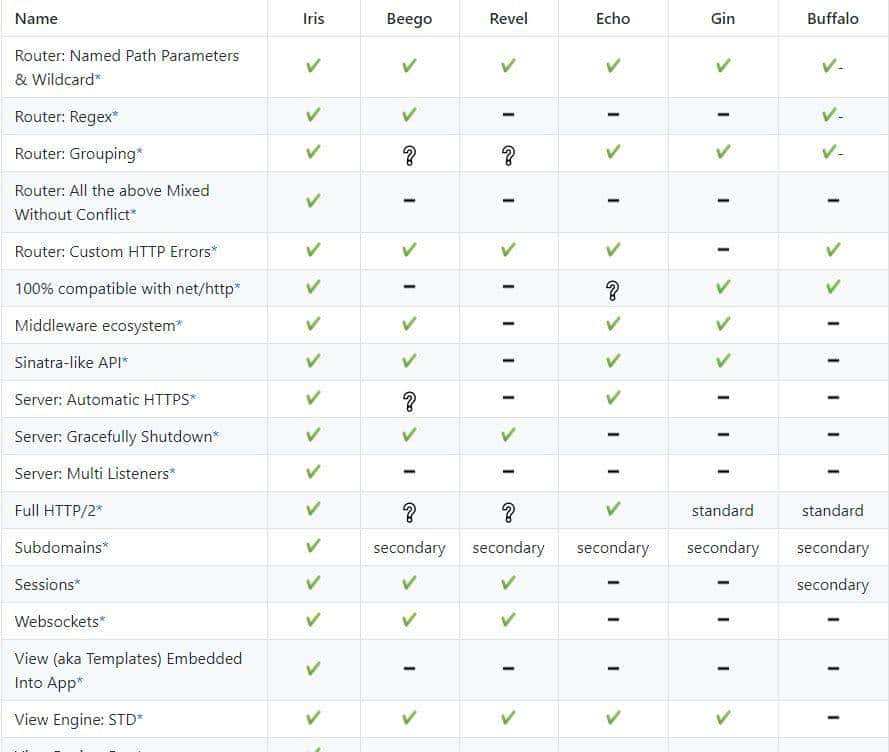Click Revel's checkmark in Websockets row
Viewport: 889px width, 752px height.
pyautogui.click(x=508, y=620)
